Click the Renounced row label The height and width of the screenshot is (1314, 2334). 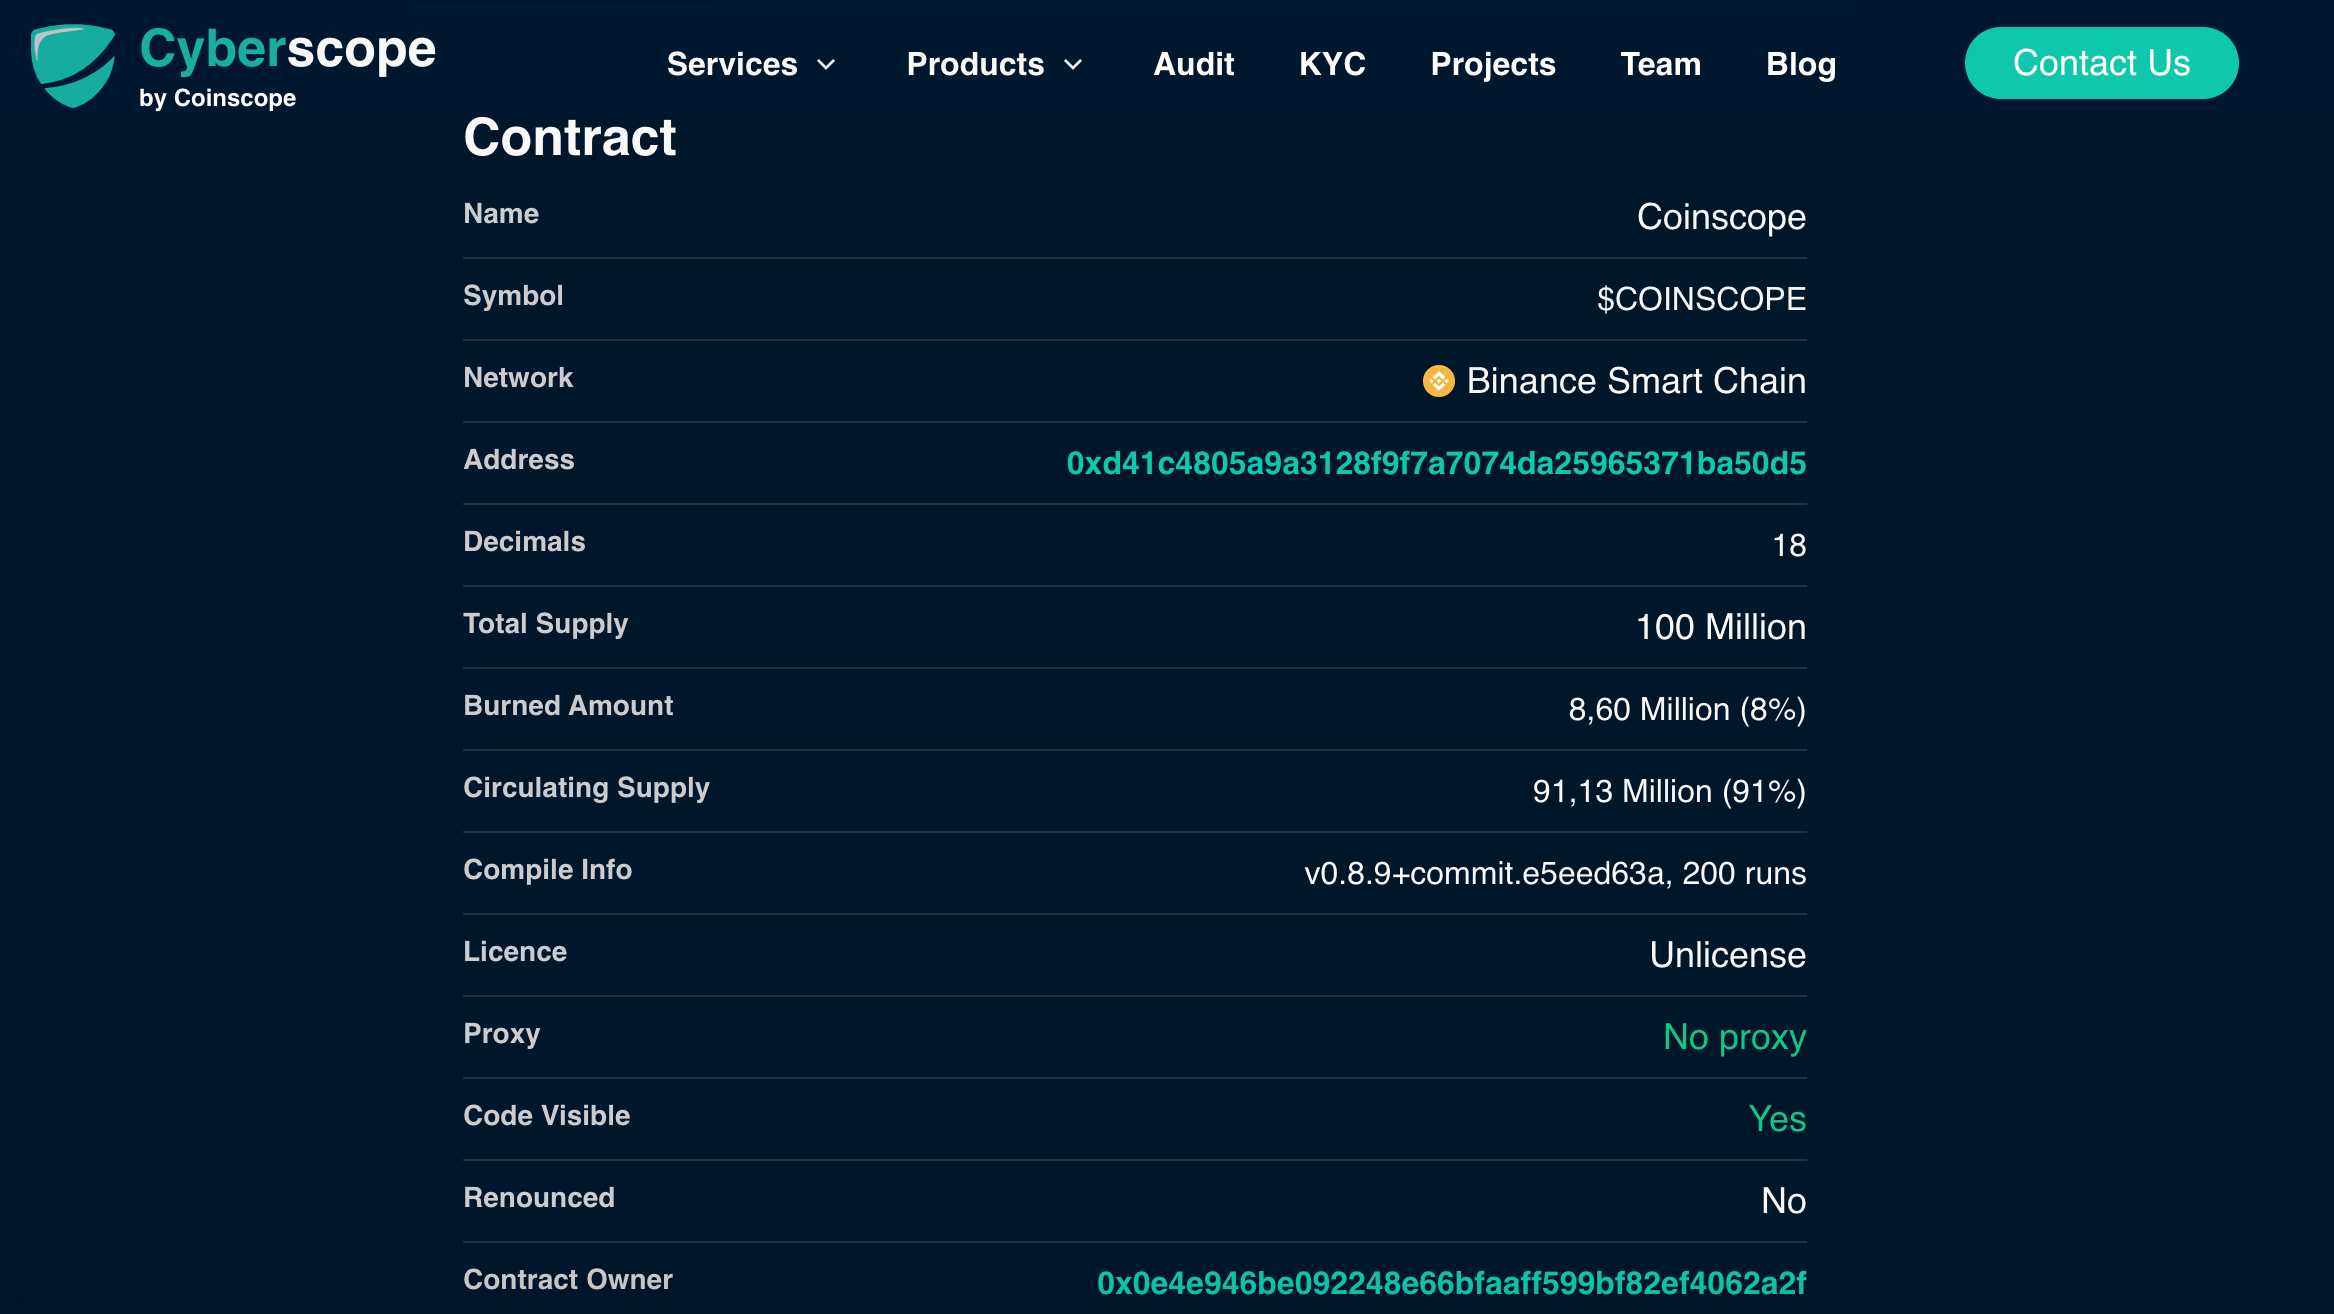539,1197
